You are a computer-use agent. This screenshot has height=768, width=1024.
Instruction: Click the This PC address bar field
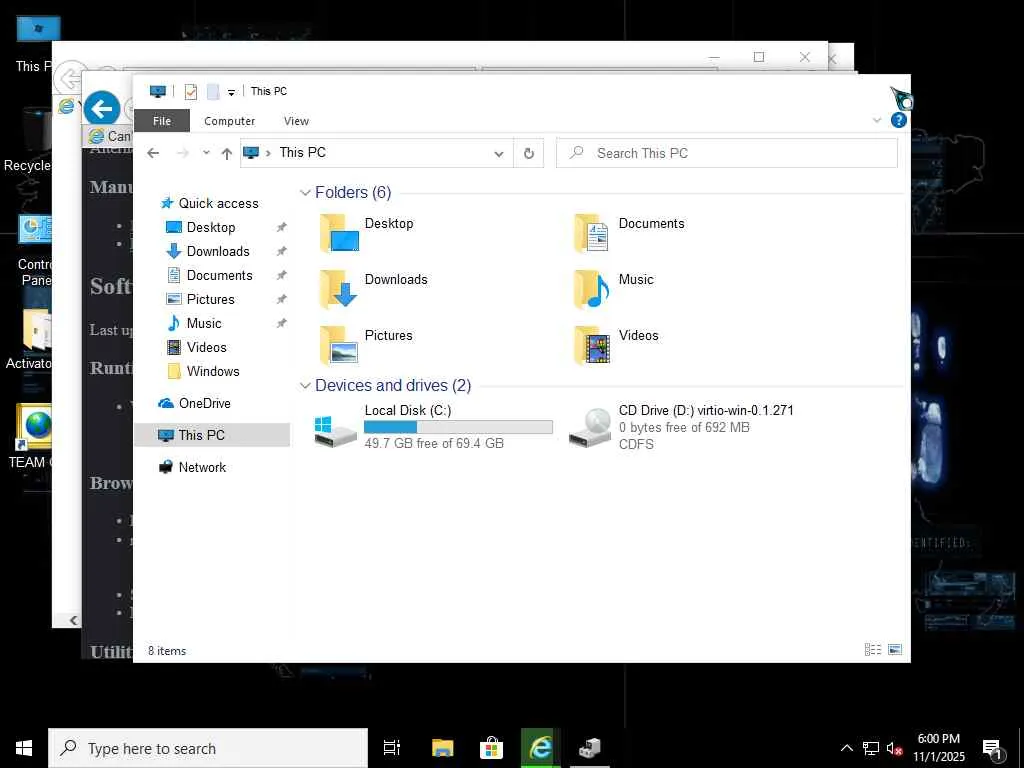377,153
